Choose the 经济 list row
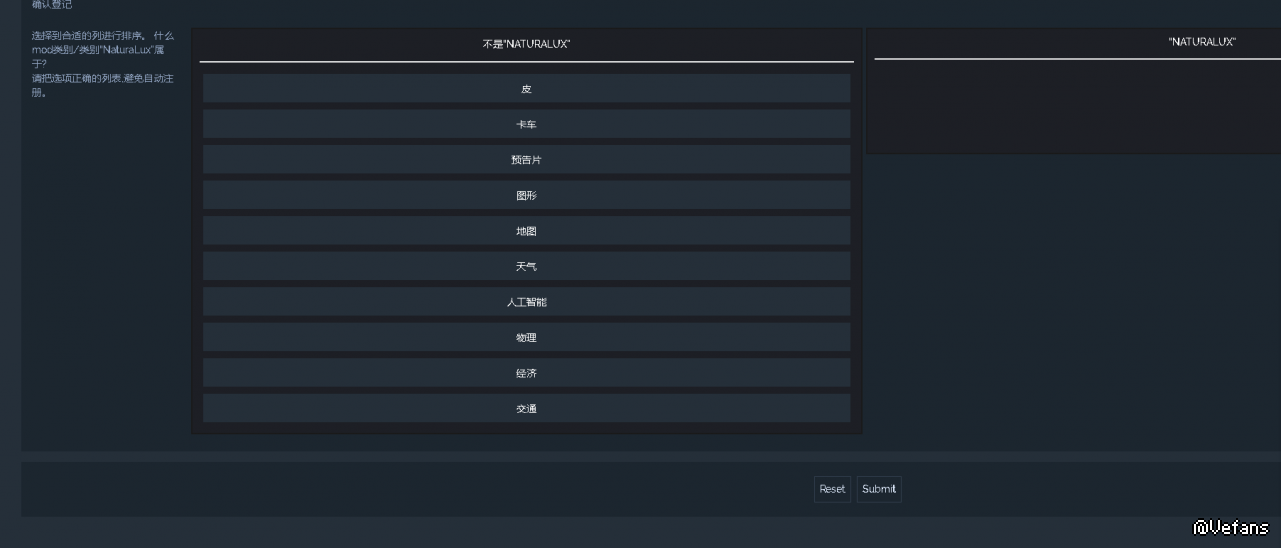This screenshot has height=548, width=1281. tap(526, 373)
